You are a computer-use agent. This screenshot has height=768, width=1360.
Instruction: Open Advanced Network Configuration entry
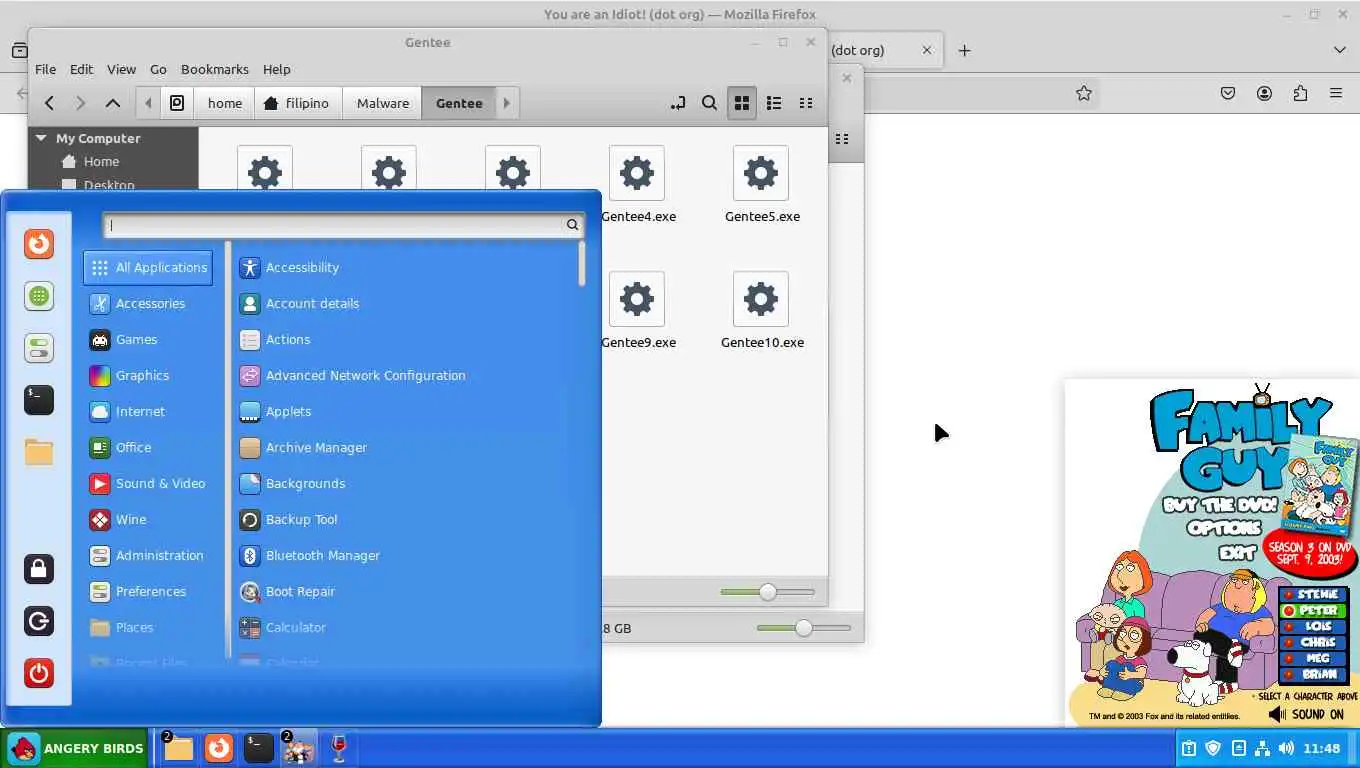coord(405,375)
